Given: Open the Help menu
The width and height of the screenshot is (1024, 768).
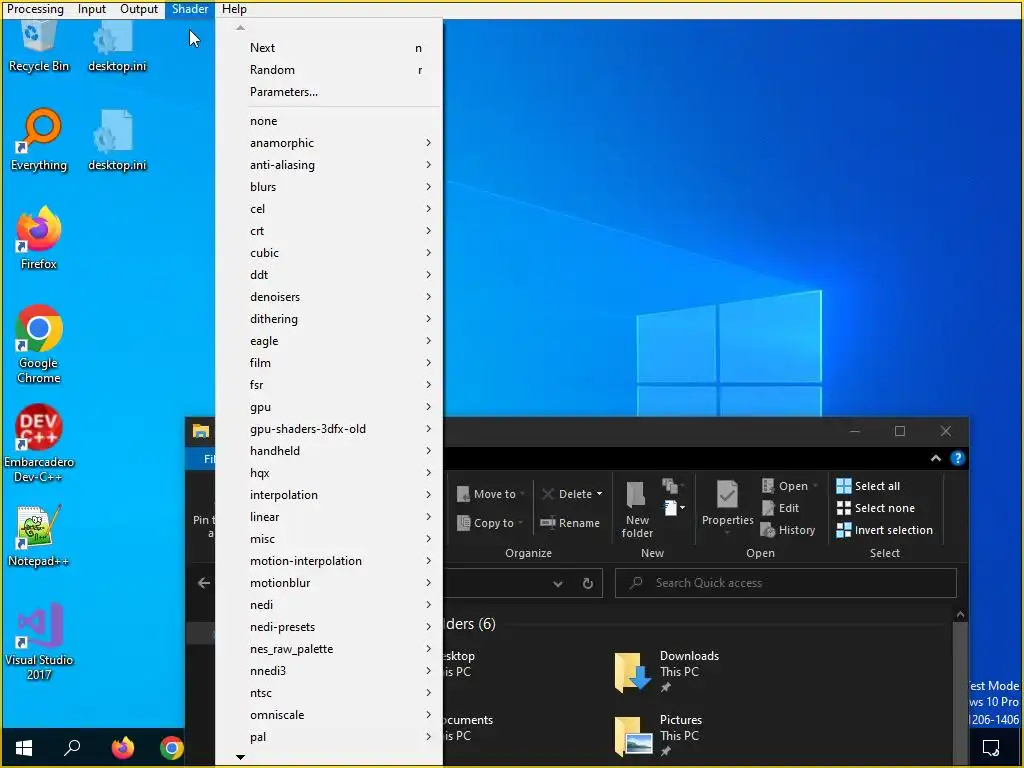Looking at the screenshot, I should pos(234,9).
